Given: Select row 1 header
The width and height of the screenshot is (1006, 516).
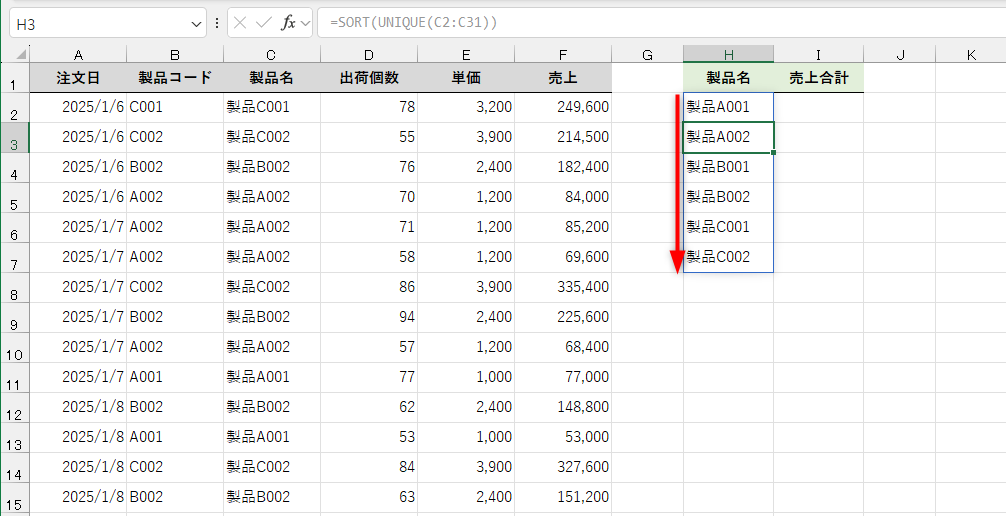Looking at the screenshot, I should tap(14, 78).
